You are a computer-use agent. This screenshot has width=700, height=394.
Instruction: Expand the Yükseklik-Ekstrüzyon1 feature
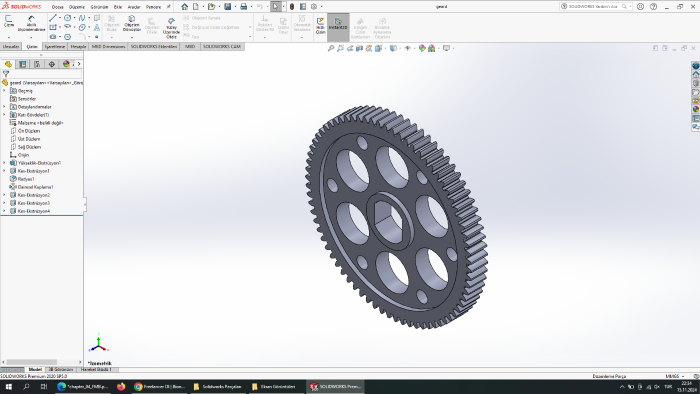click(x=4, y=163)
